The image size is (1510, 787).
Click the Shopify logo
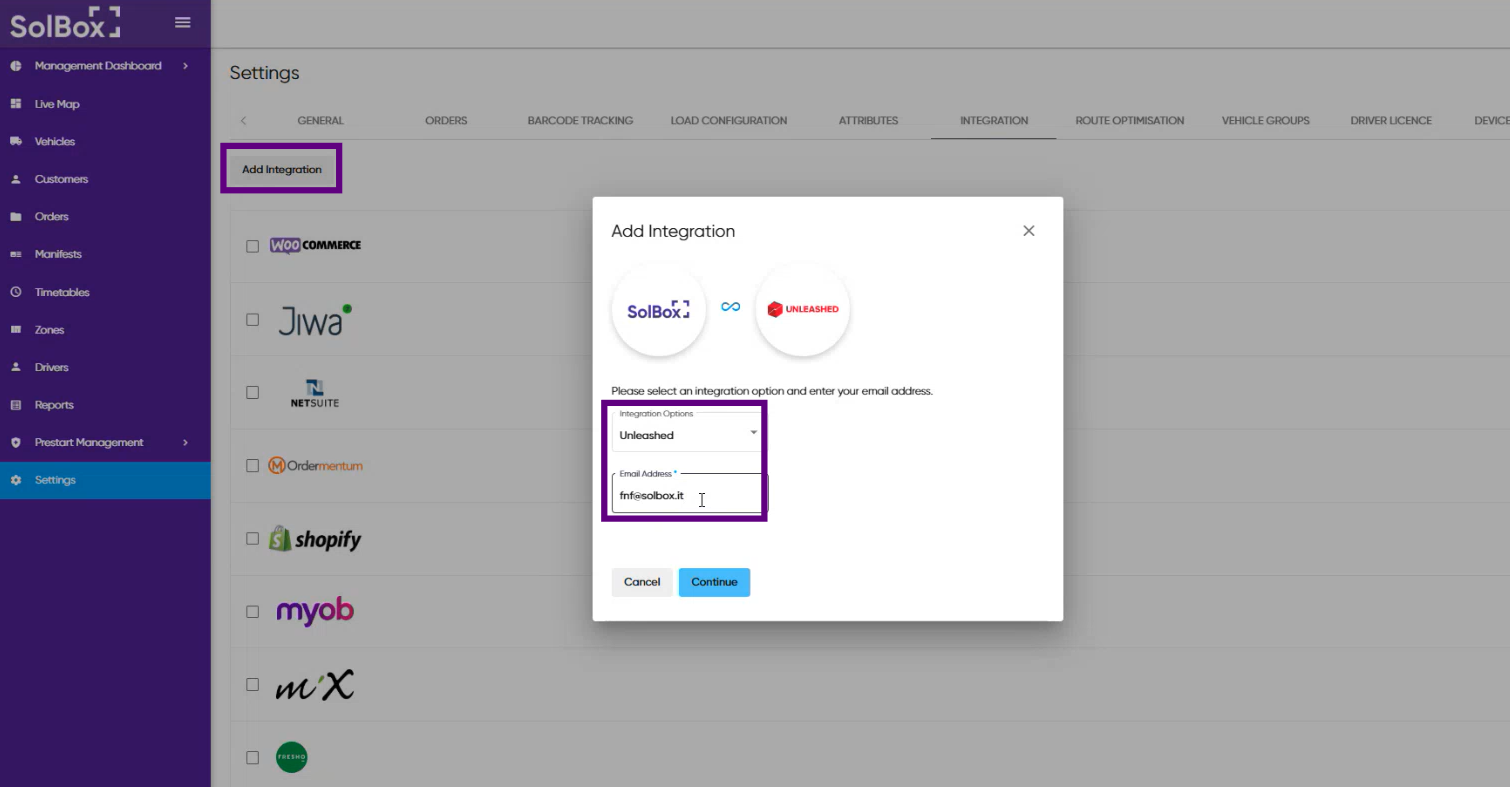[x=315, y=539]
